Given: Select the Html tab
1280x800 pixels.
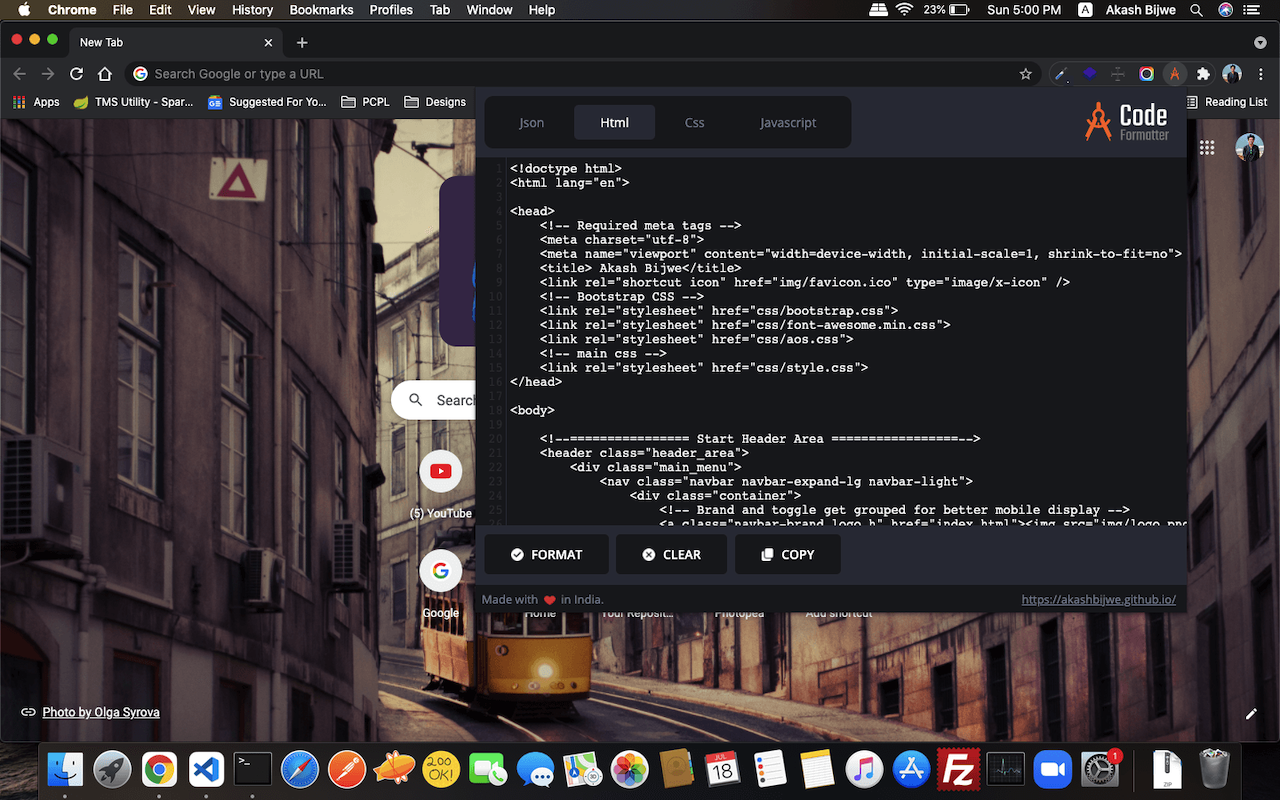Looking at the screenshot, I should click(x=615, y=122).
